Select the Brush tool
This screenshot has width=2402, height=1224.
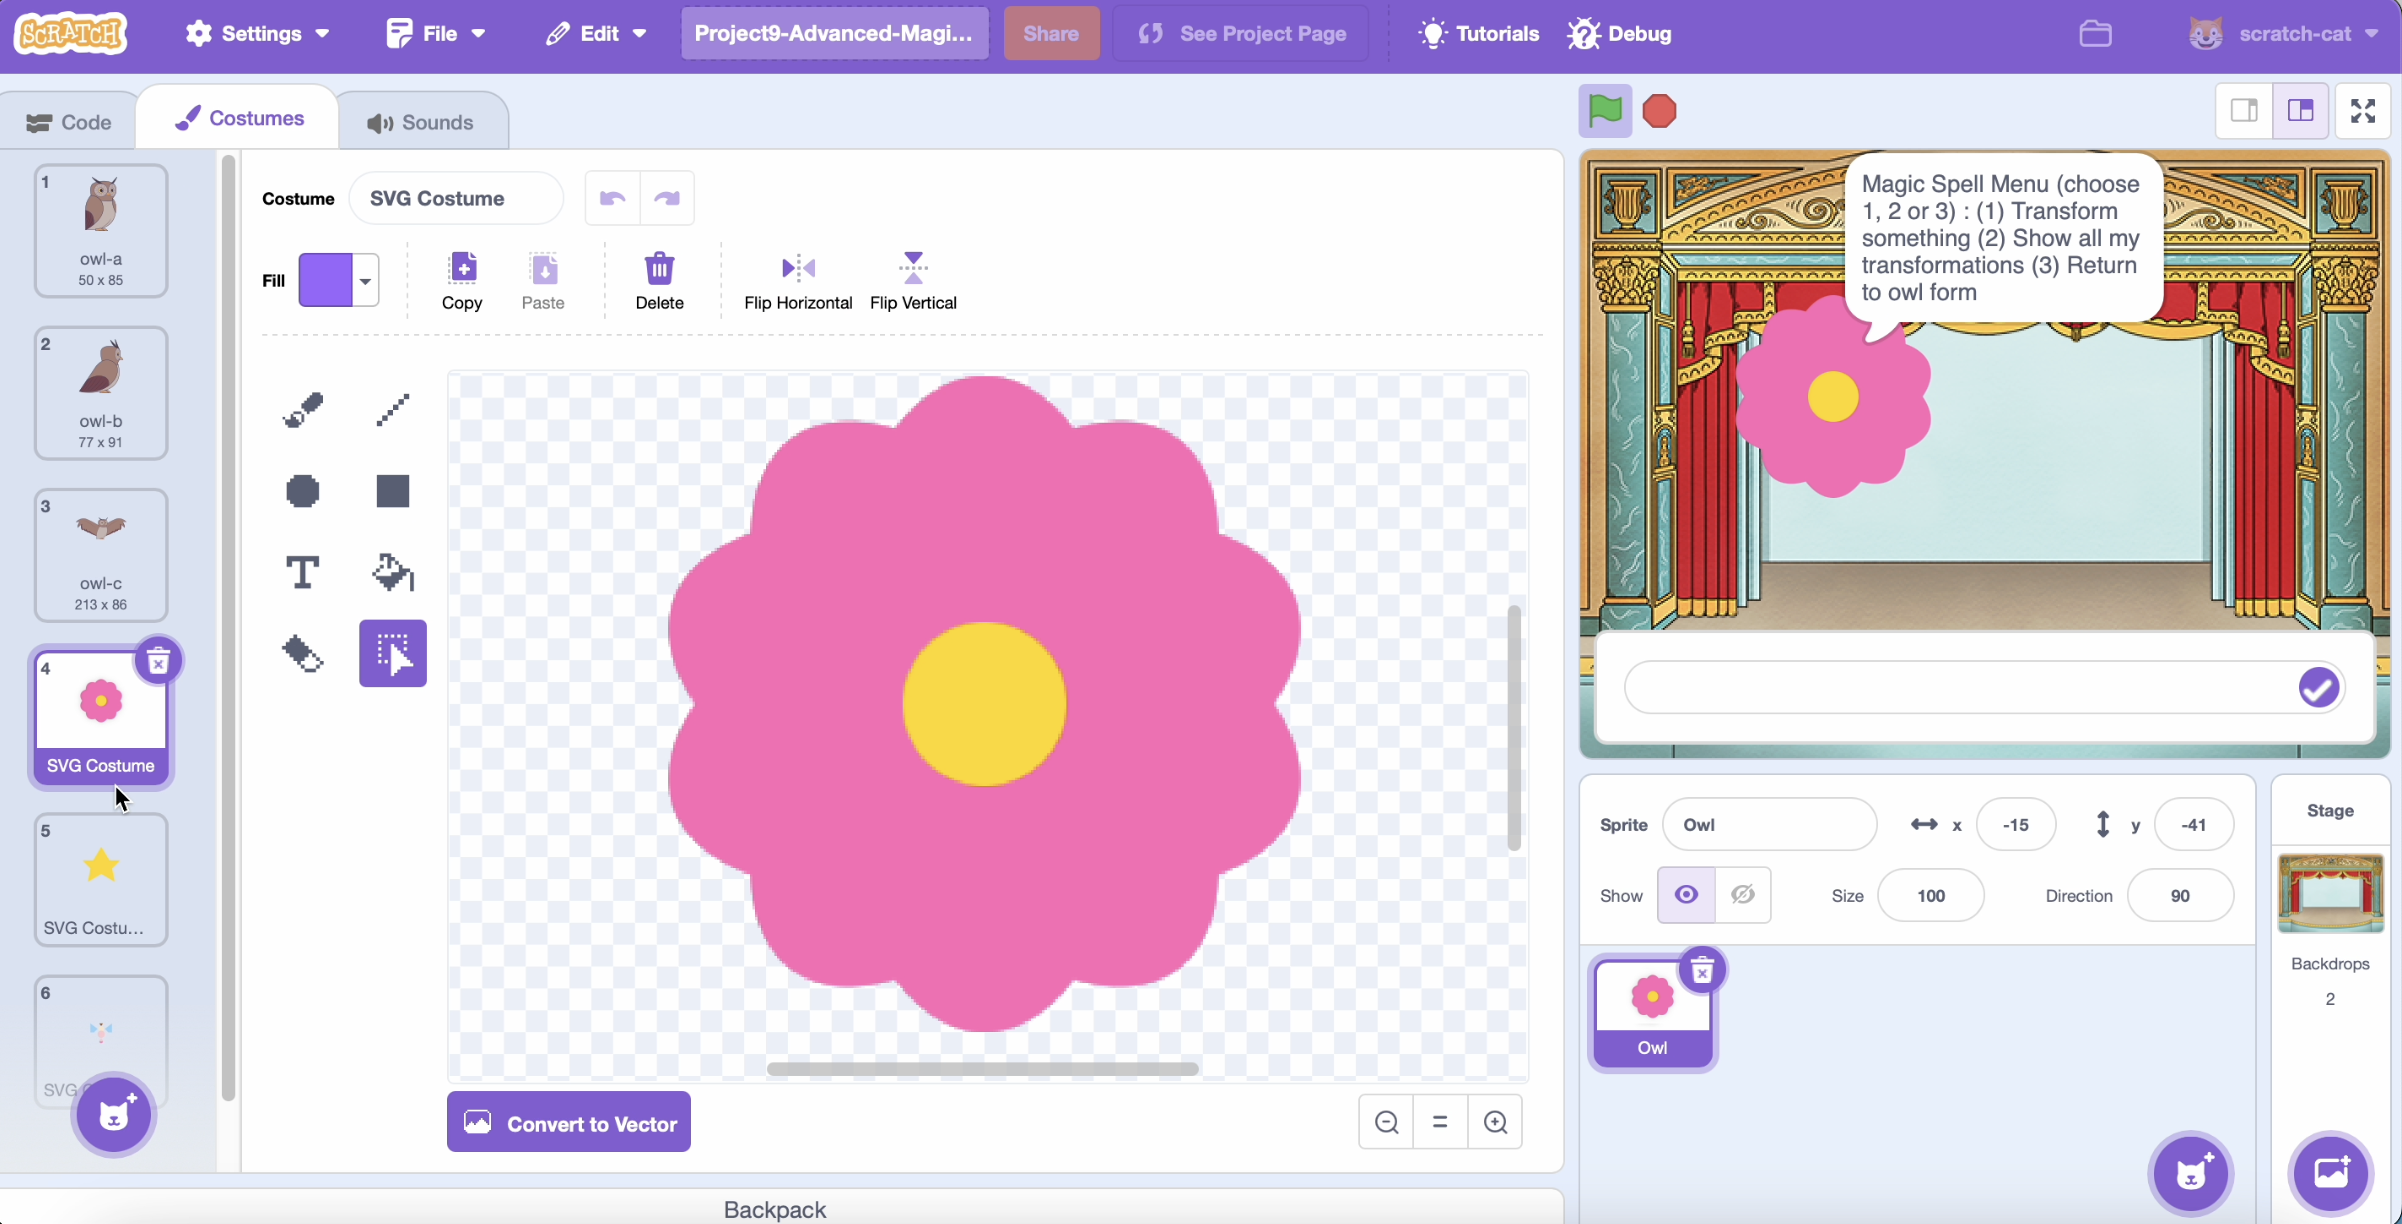coord(303,409)
